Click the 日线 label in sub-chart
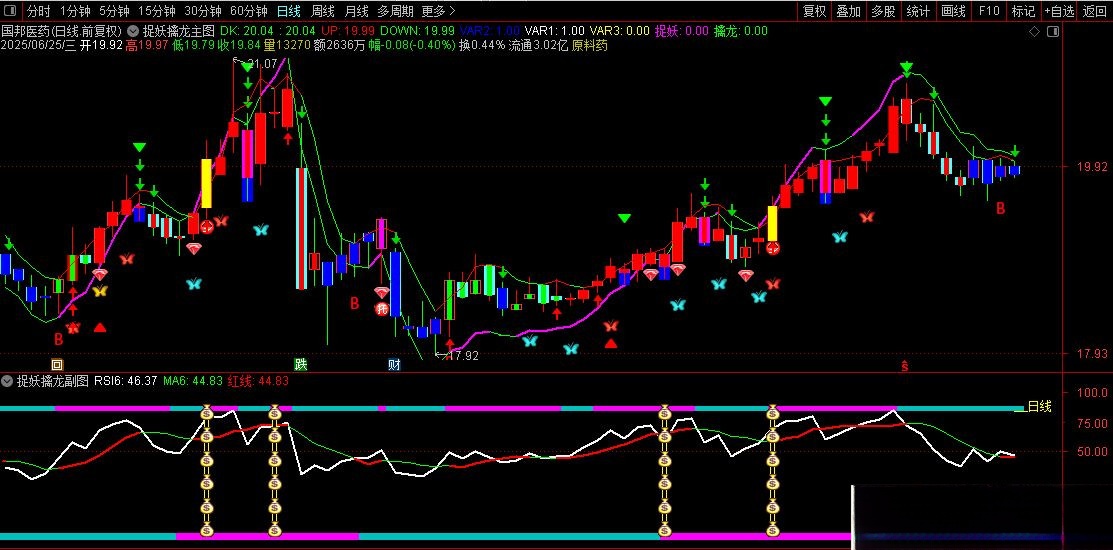 (1040, 406)
